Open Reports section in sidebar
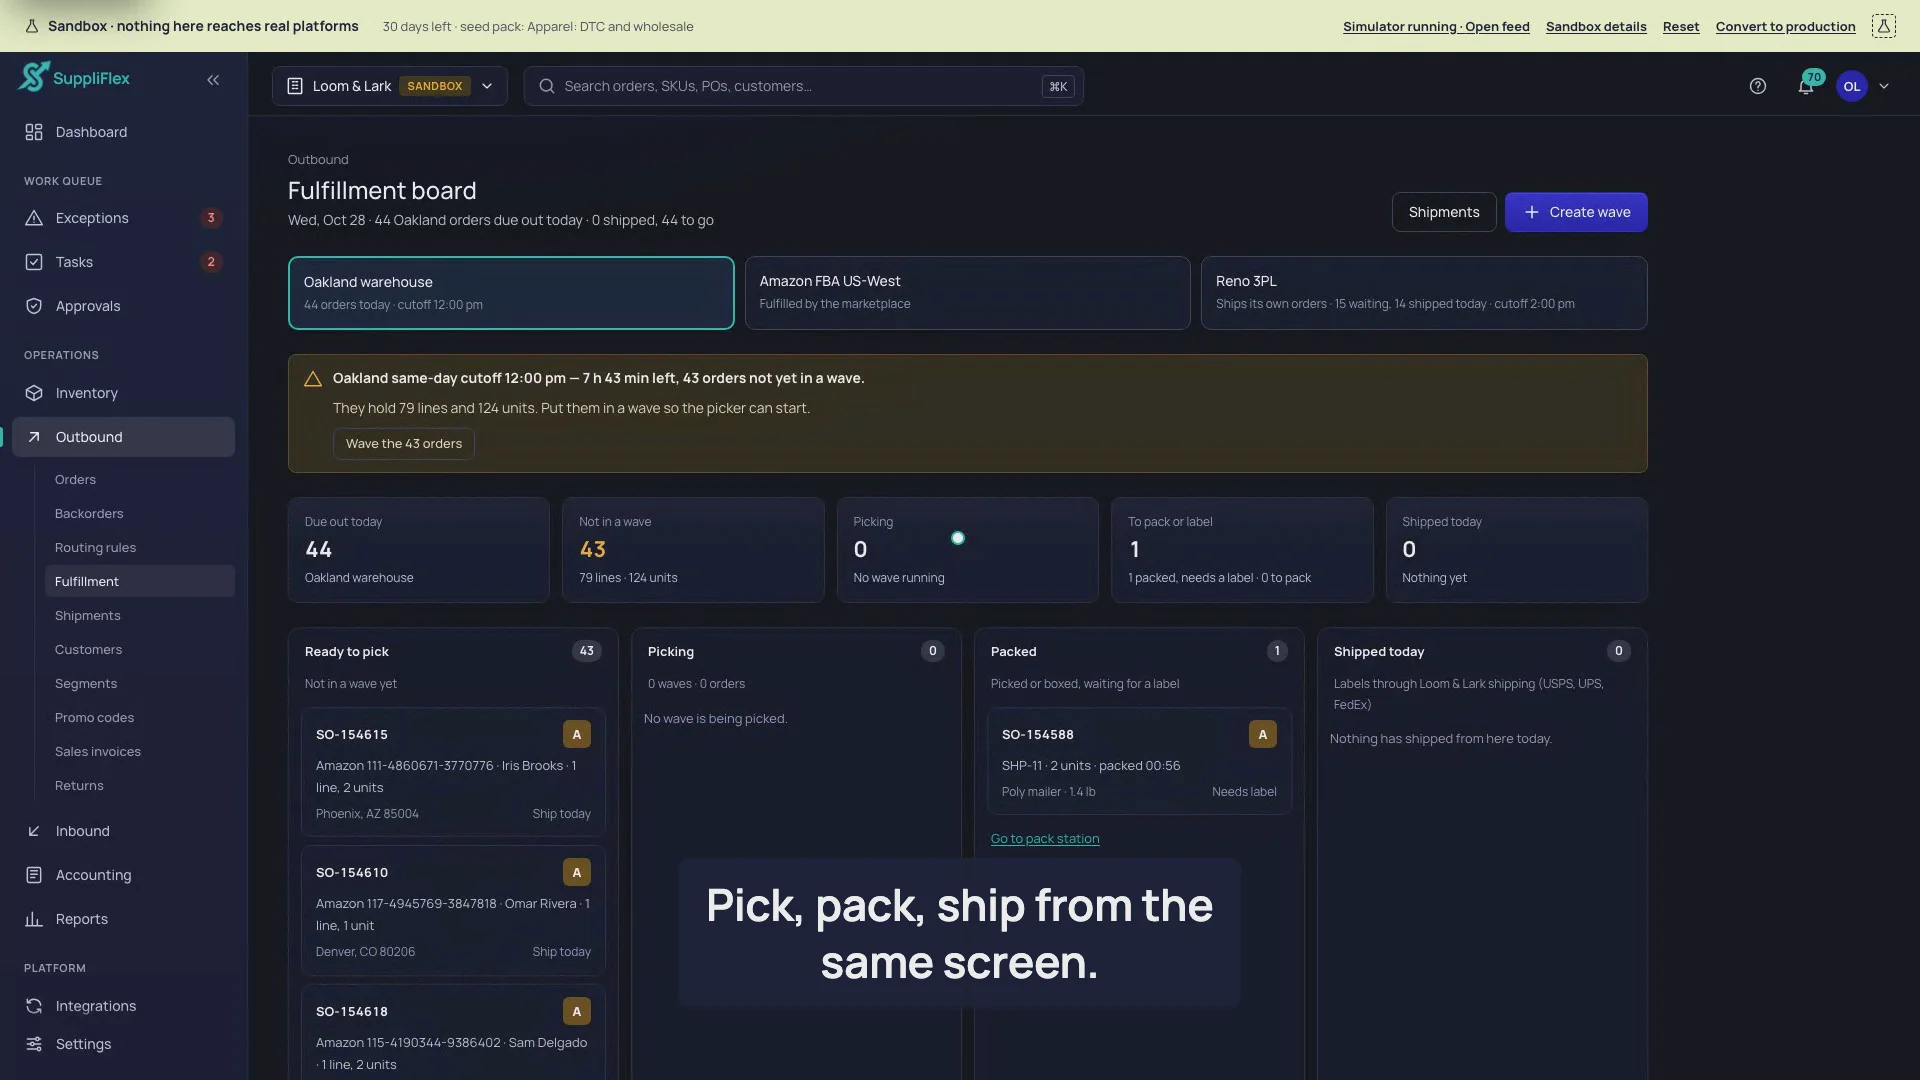Screen dimensions: 1920x1080 [x=124, y=919]
